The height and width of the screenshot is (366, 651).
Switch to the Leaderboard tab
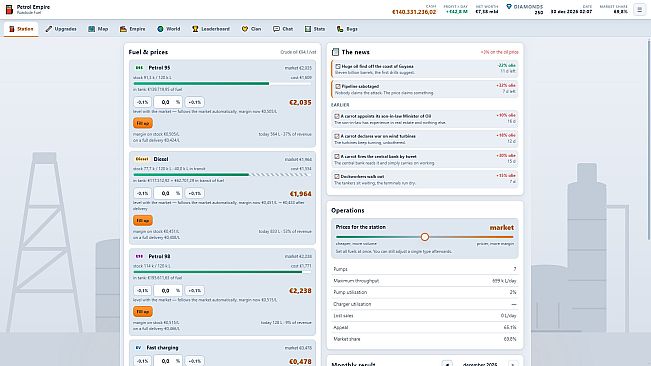pyautogui.click(x=210, y=29)
